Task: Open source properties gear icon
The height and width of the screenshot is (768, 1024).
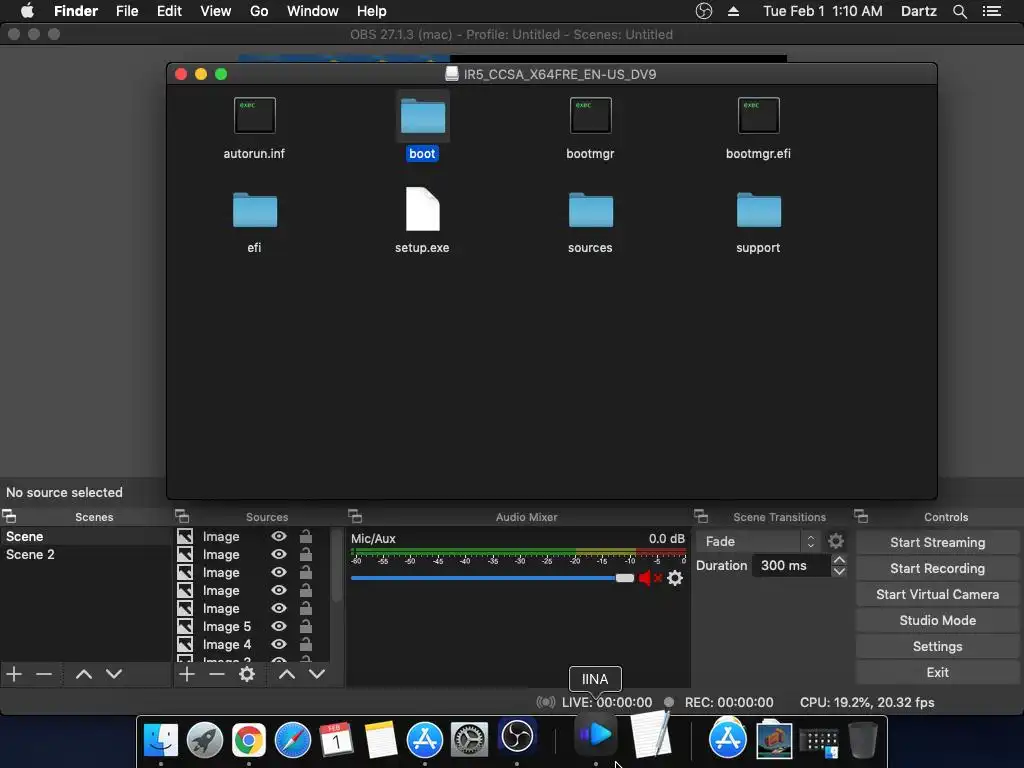Action: pos(247,674)
